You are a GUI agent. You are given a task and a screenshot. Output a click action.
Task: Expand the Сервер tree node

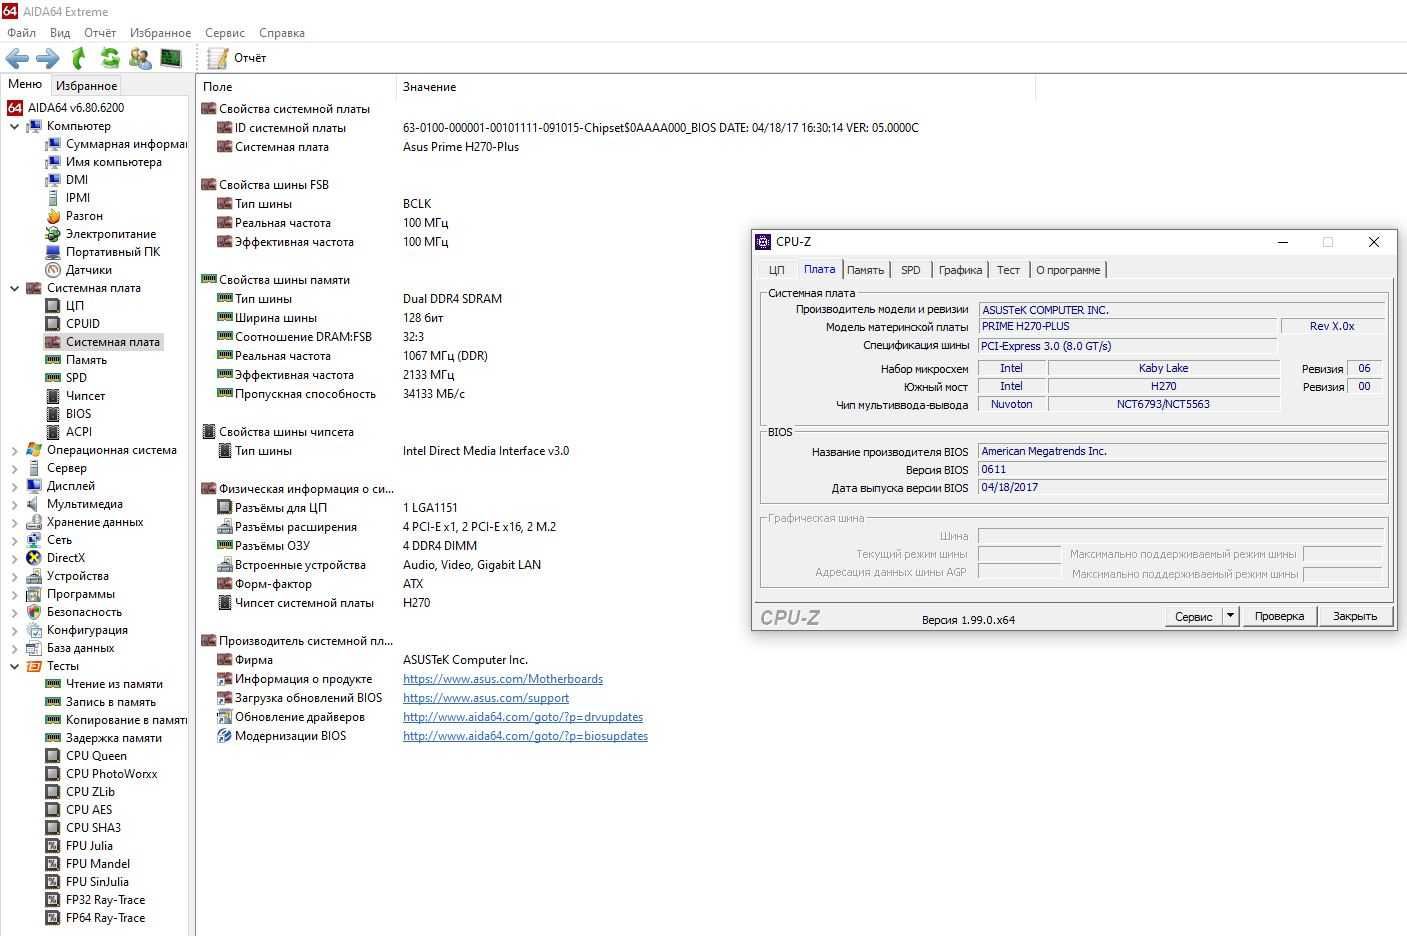(14, 469)
